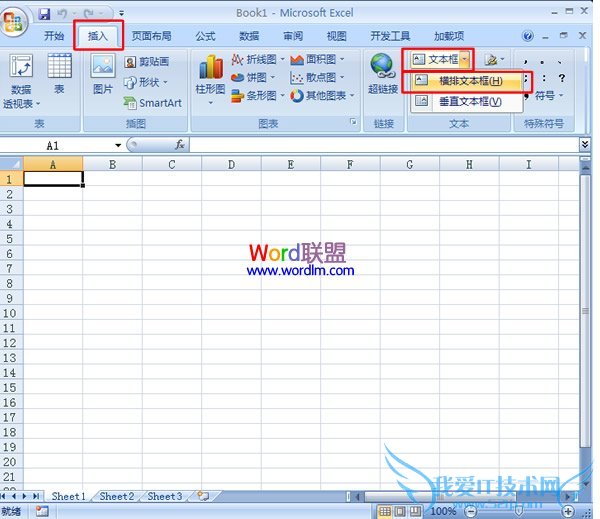Insert a table (表) icon
Viewport: 600px width, 519px height.
(x=59, y=73)
